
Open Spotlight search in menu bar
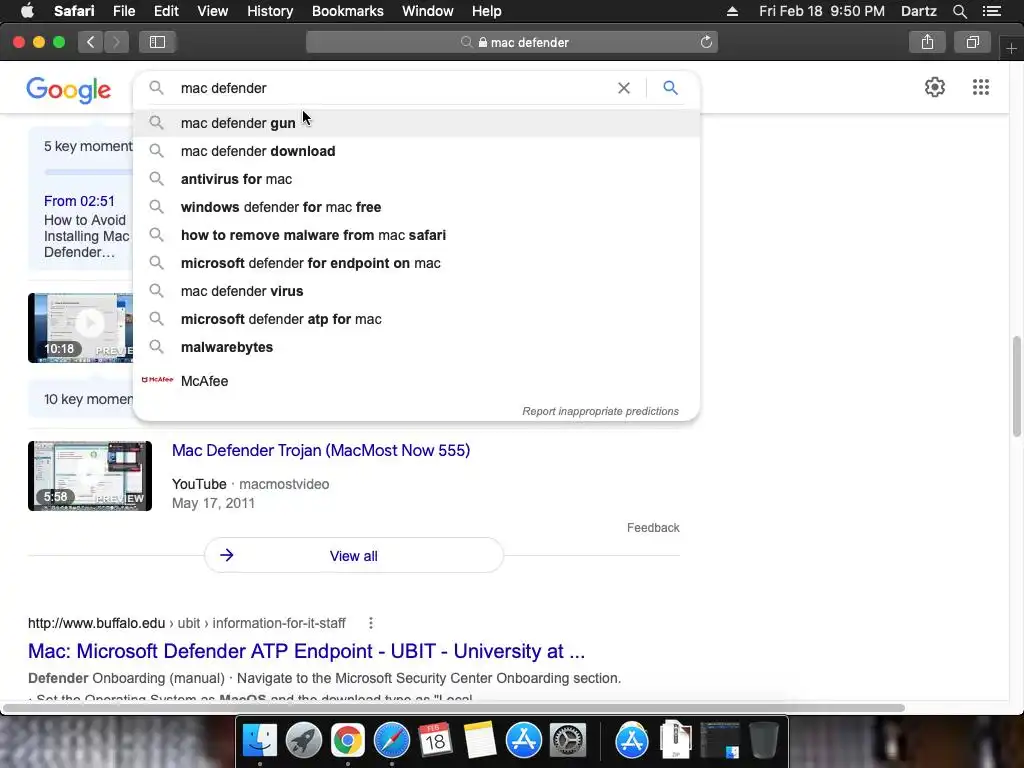click(959, 11)
